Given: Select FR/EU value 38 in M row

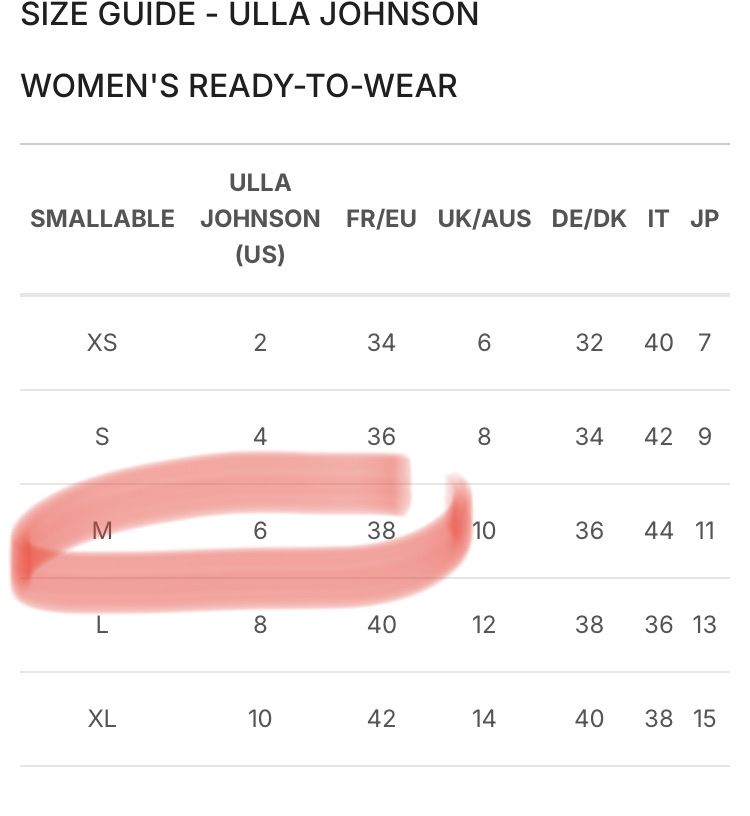Looking at the screenshot, I should coord(382,531).
